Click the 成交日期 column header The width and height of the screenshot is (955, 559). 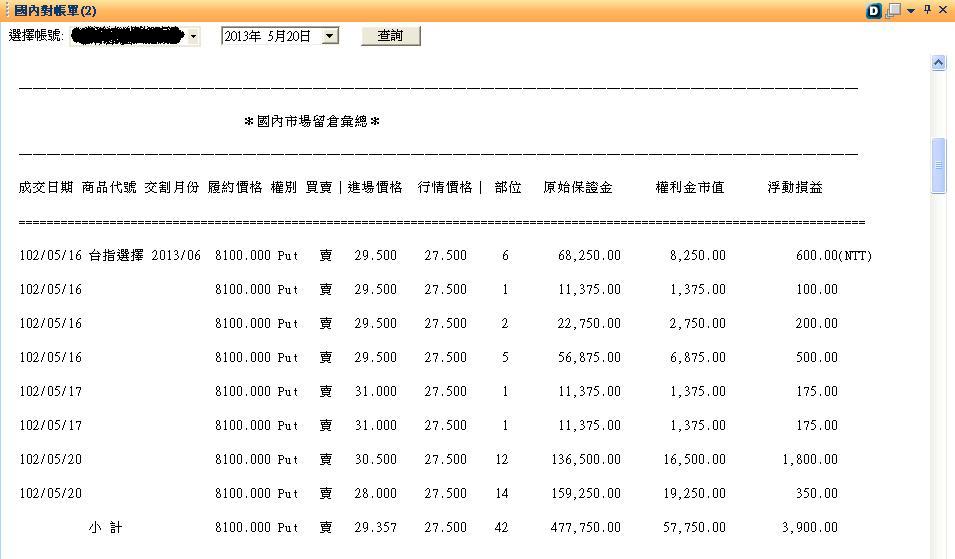point(46,188)
